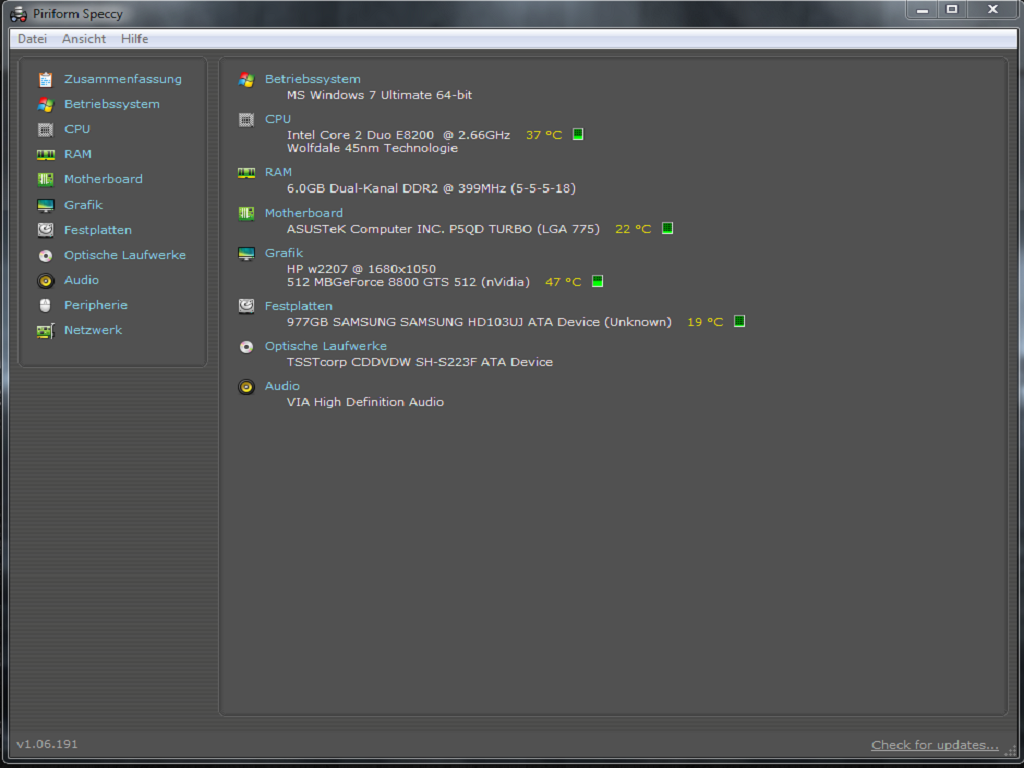The image size is (1024, 768).
Task: Click the CPU chip icon in sidebar
Action: (x=45, y=129)
